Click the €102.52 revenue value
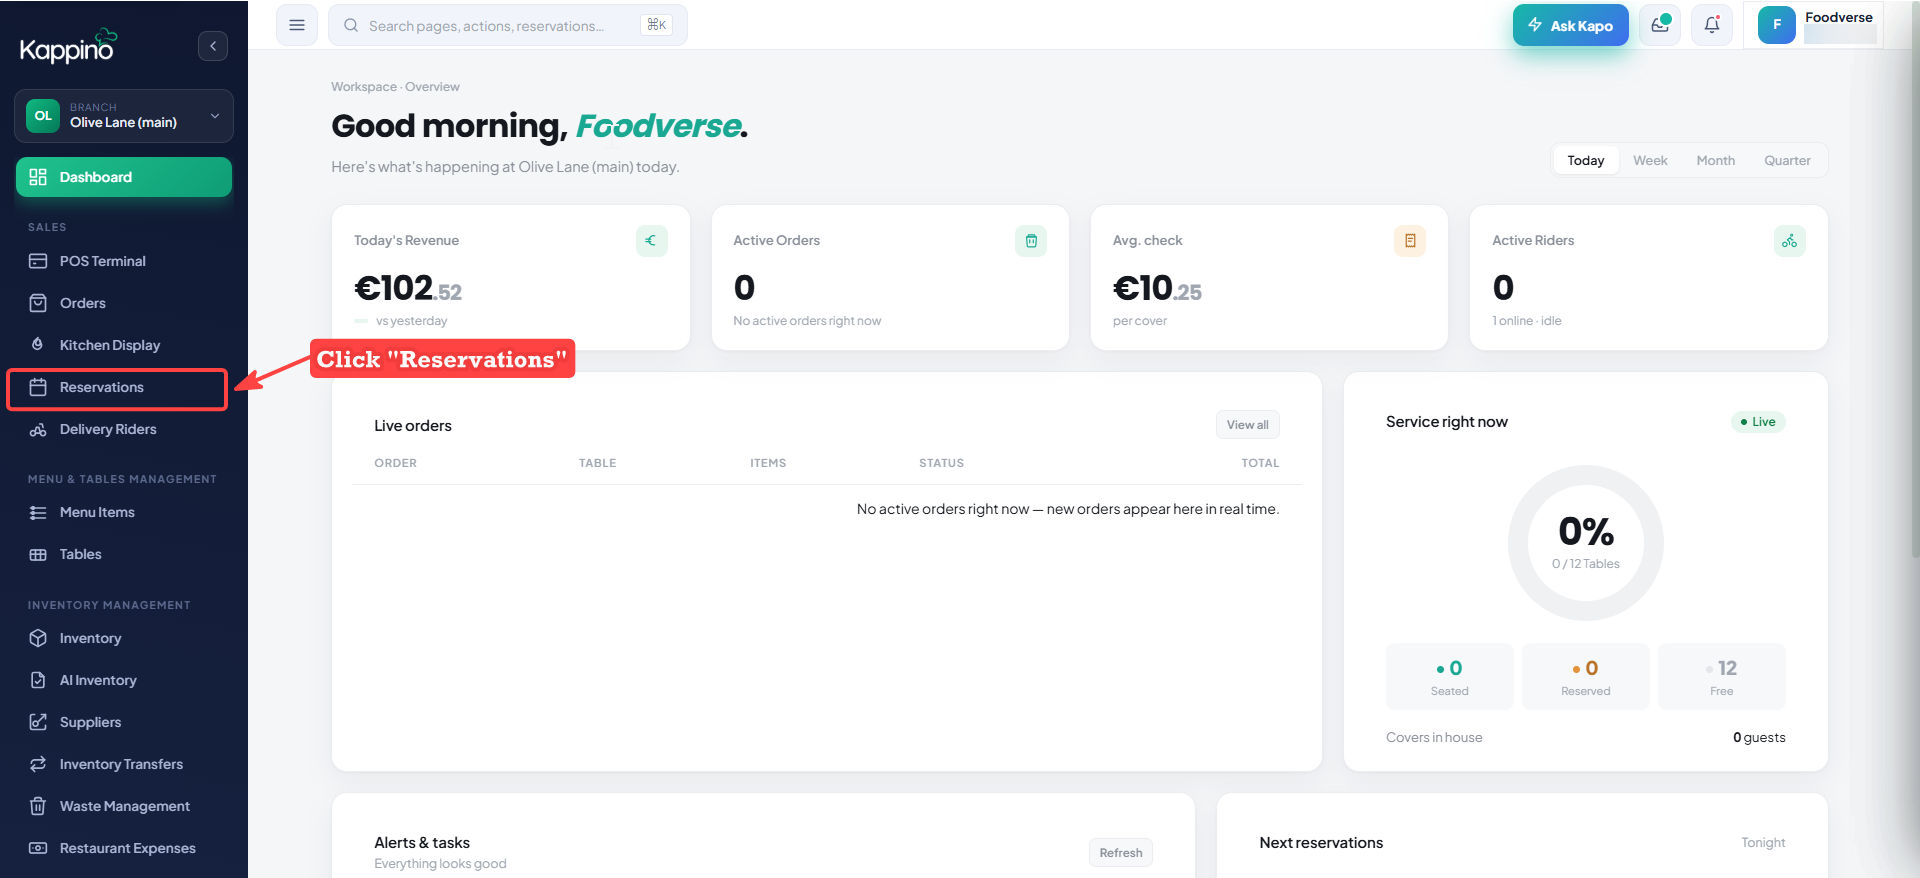1920x878 pixels. [x=408, y=288]
